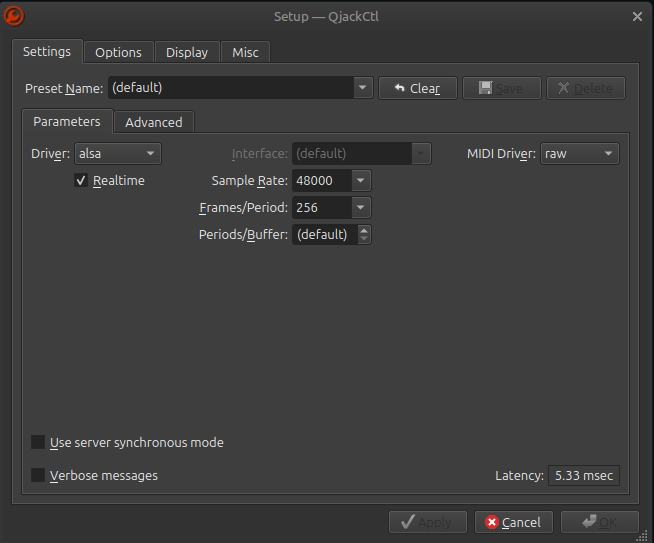Click the Apply button

tap(428, 522)
